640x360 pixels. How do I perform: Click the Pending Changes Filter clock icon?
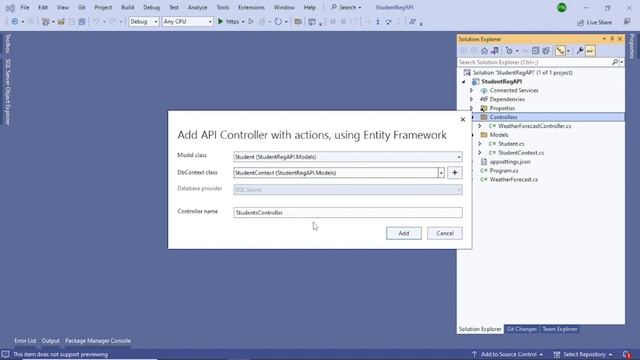[509, 51]
